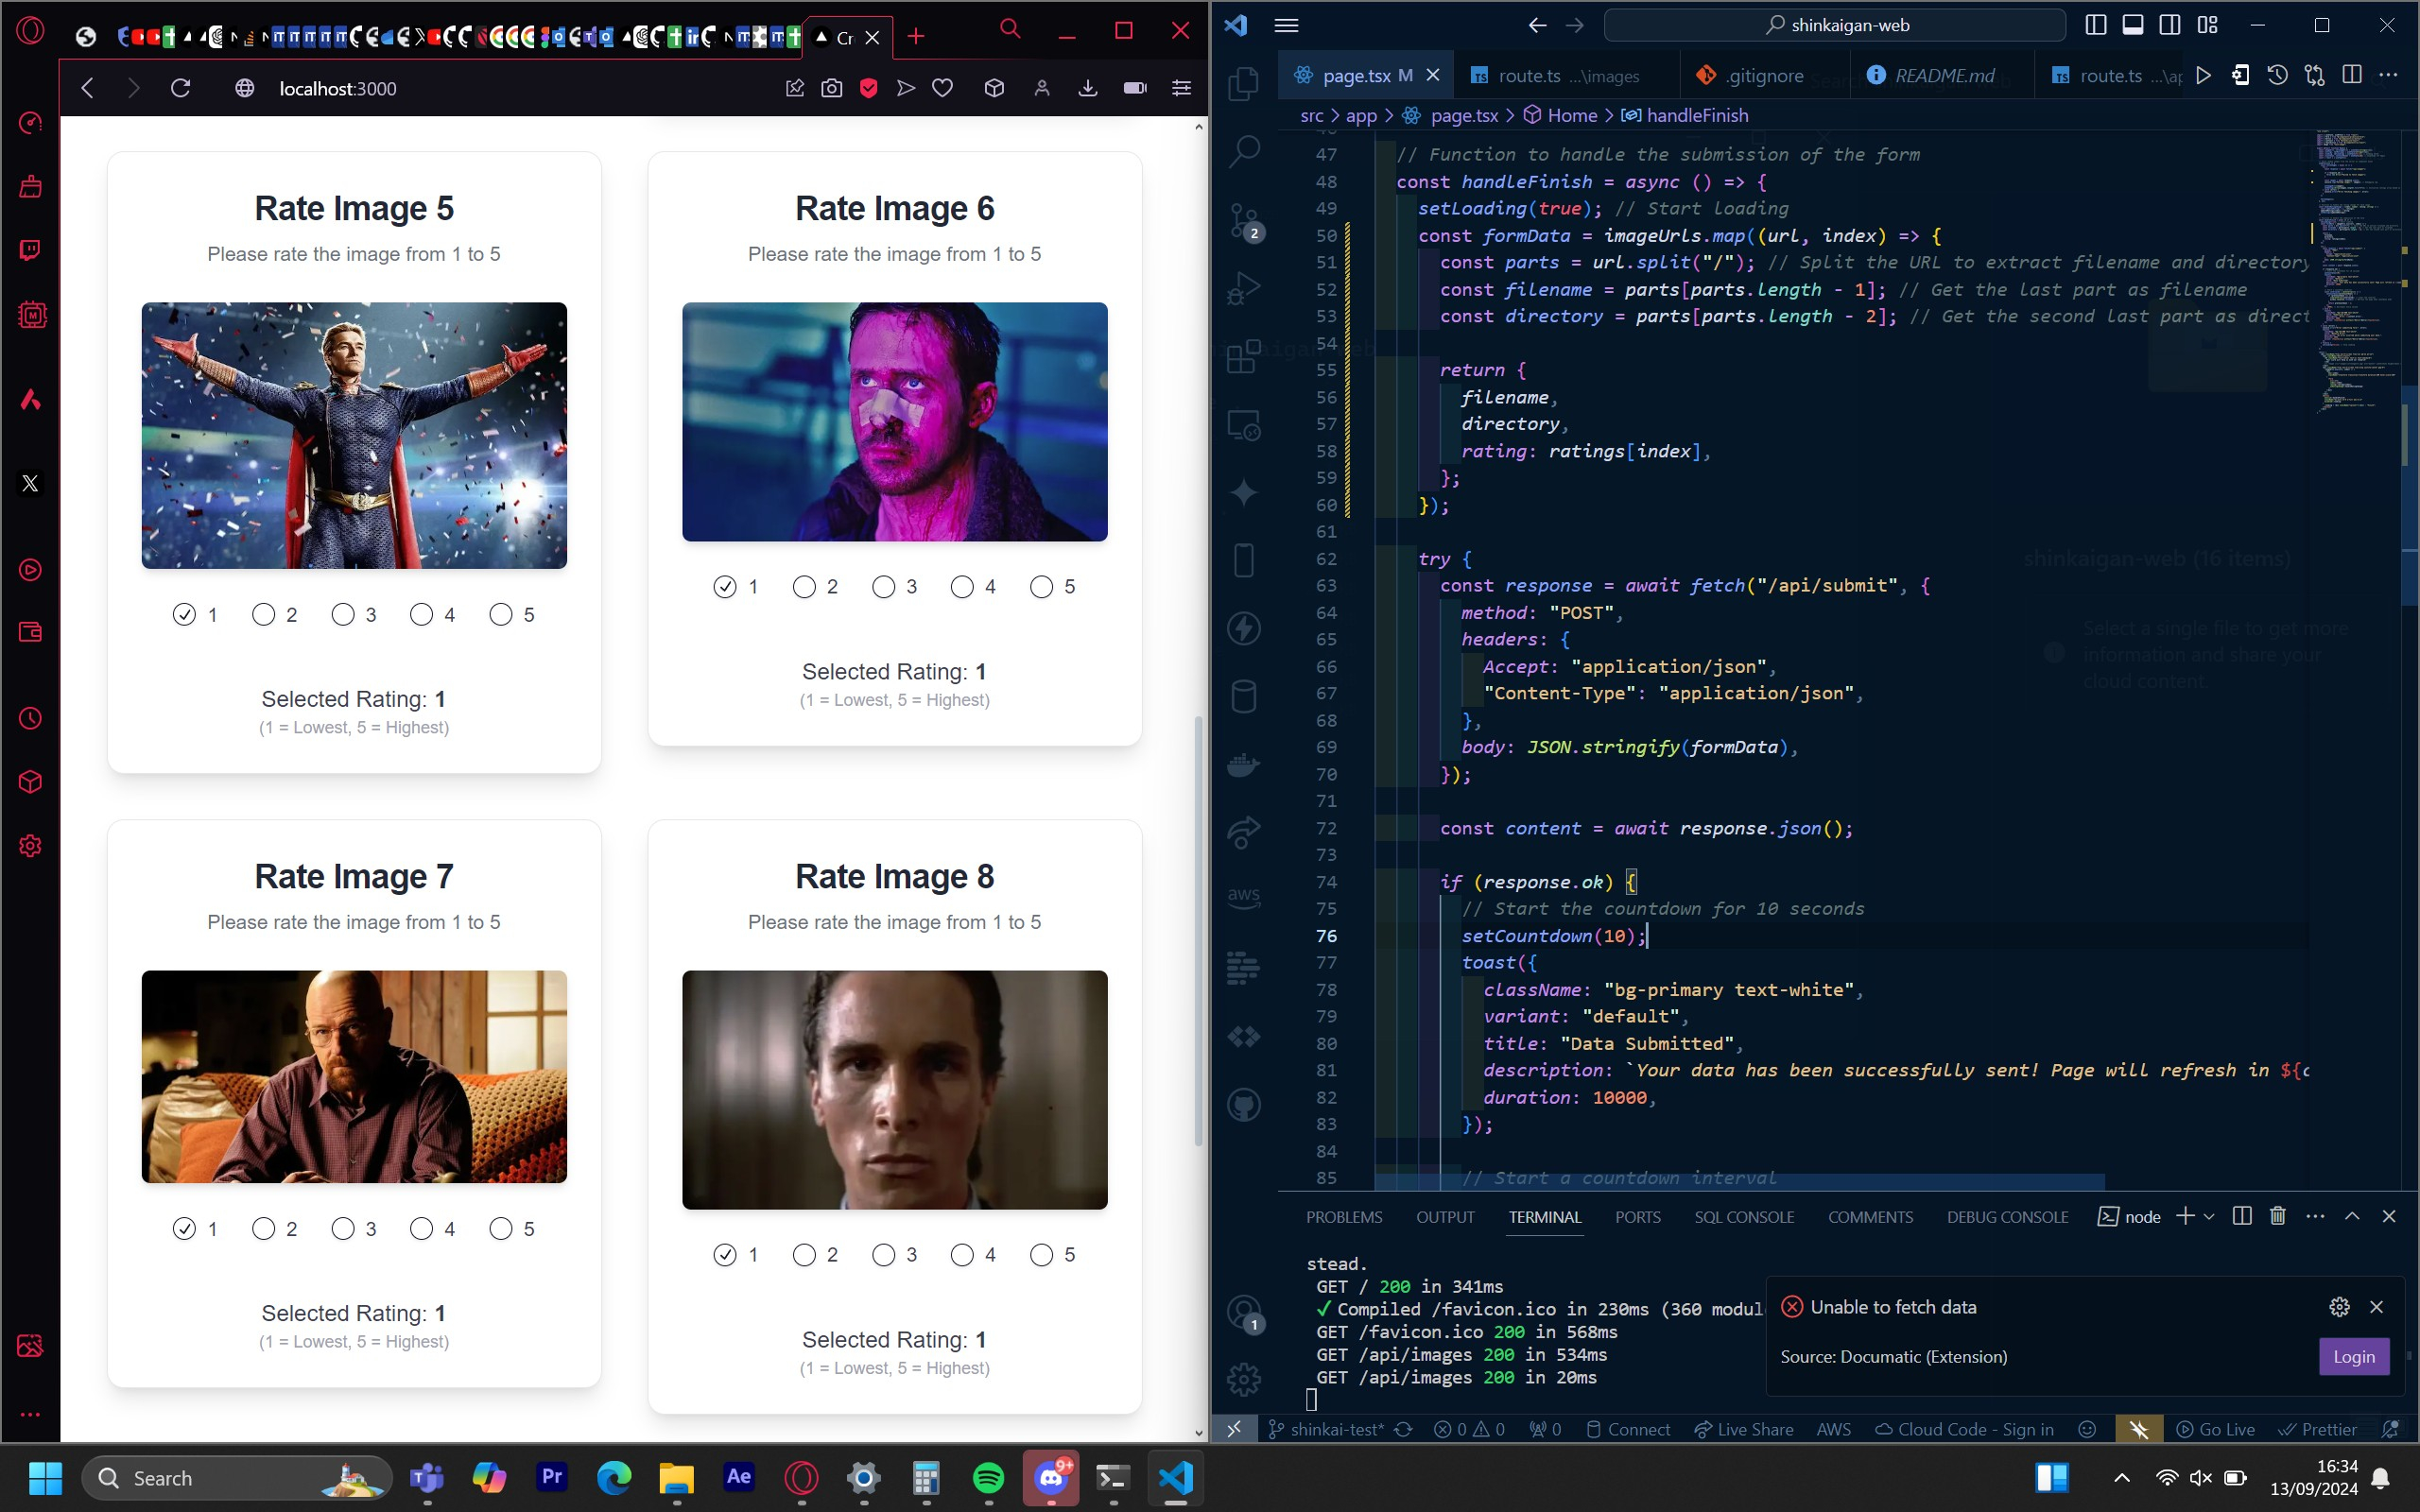This screenshot has height=1512, width=2420.
Task: Click Go Live in status bar
Action: pos(2215,1429)
